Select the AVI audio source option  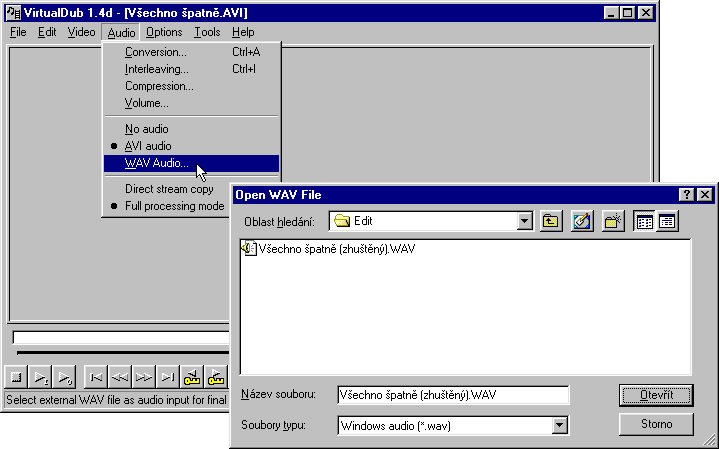pos(191,146)
